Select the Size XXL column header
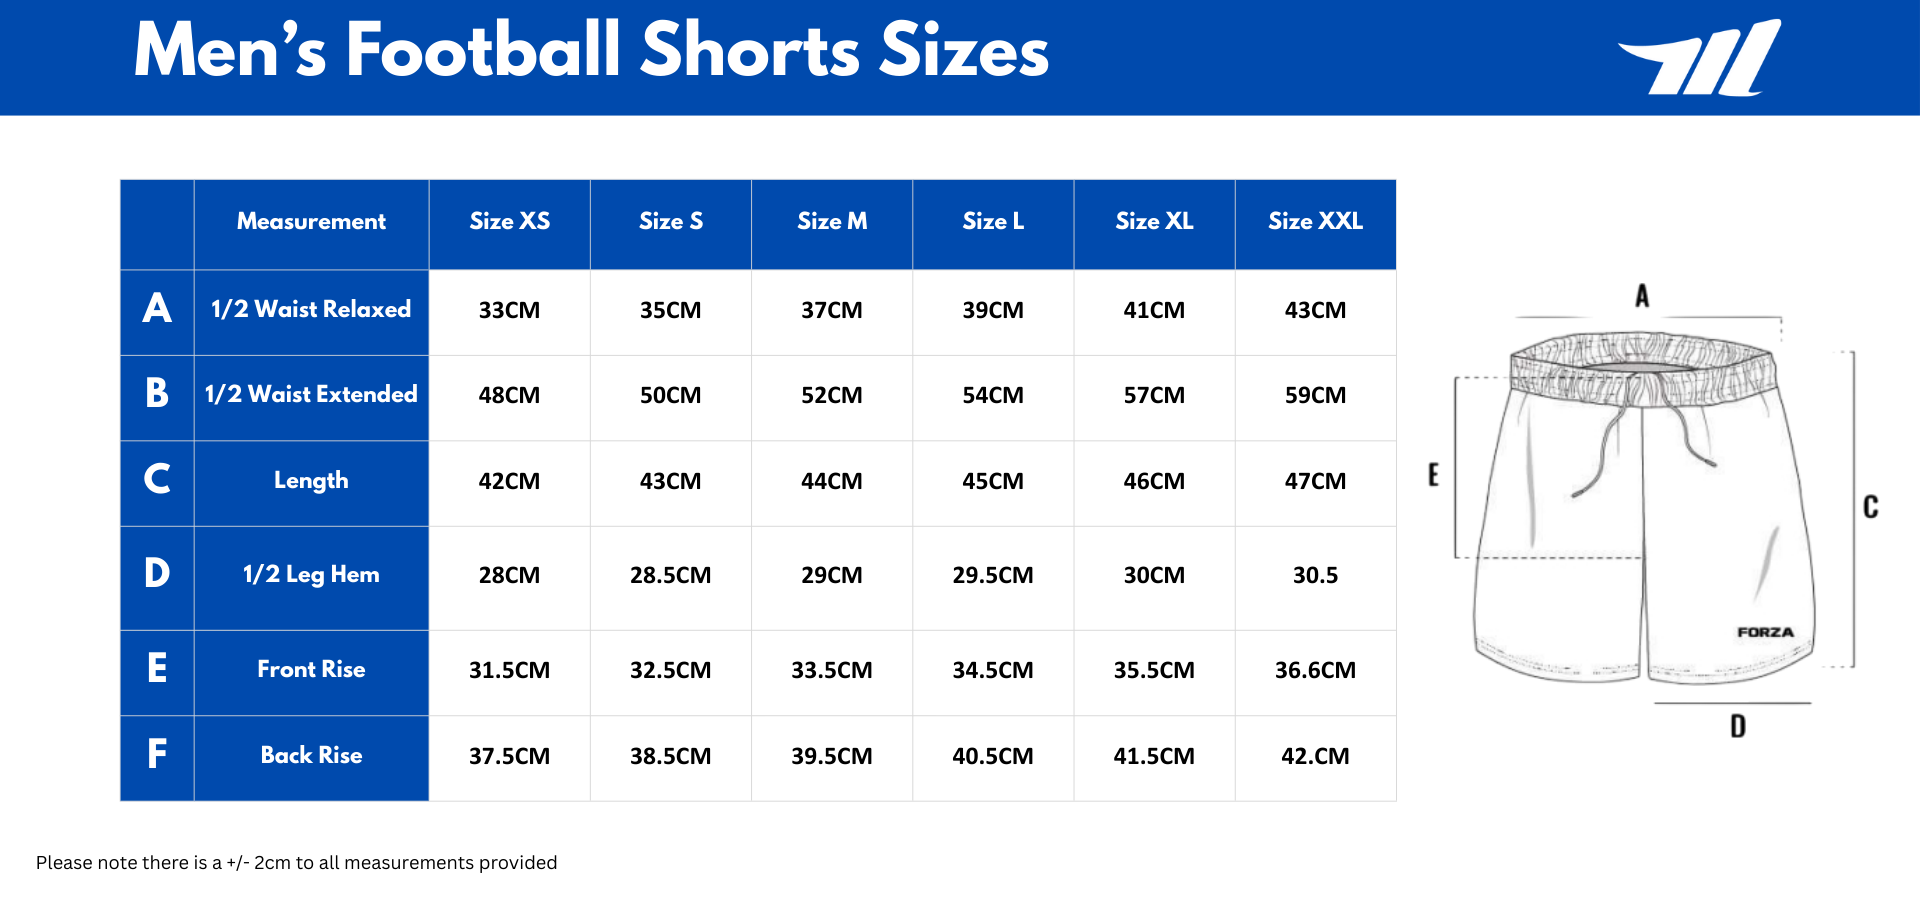This screenshot has height=900, width=1920. 1315,222
